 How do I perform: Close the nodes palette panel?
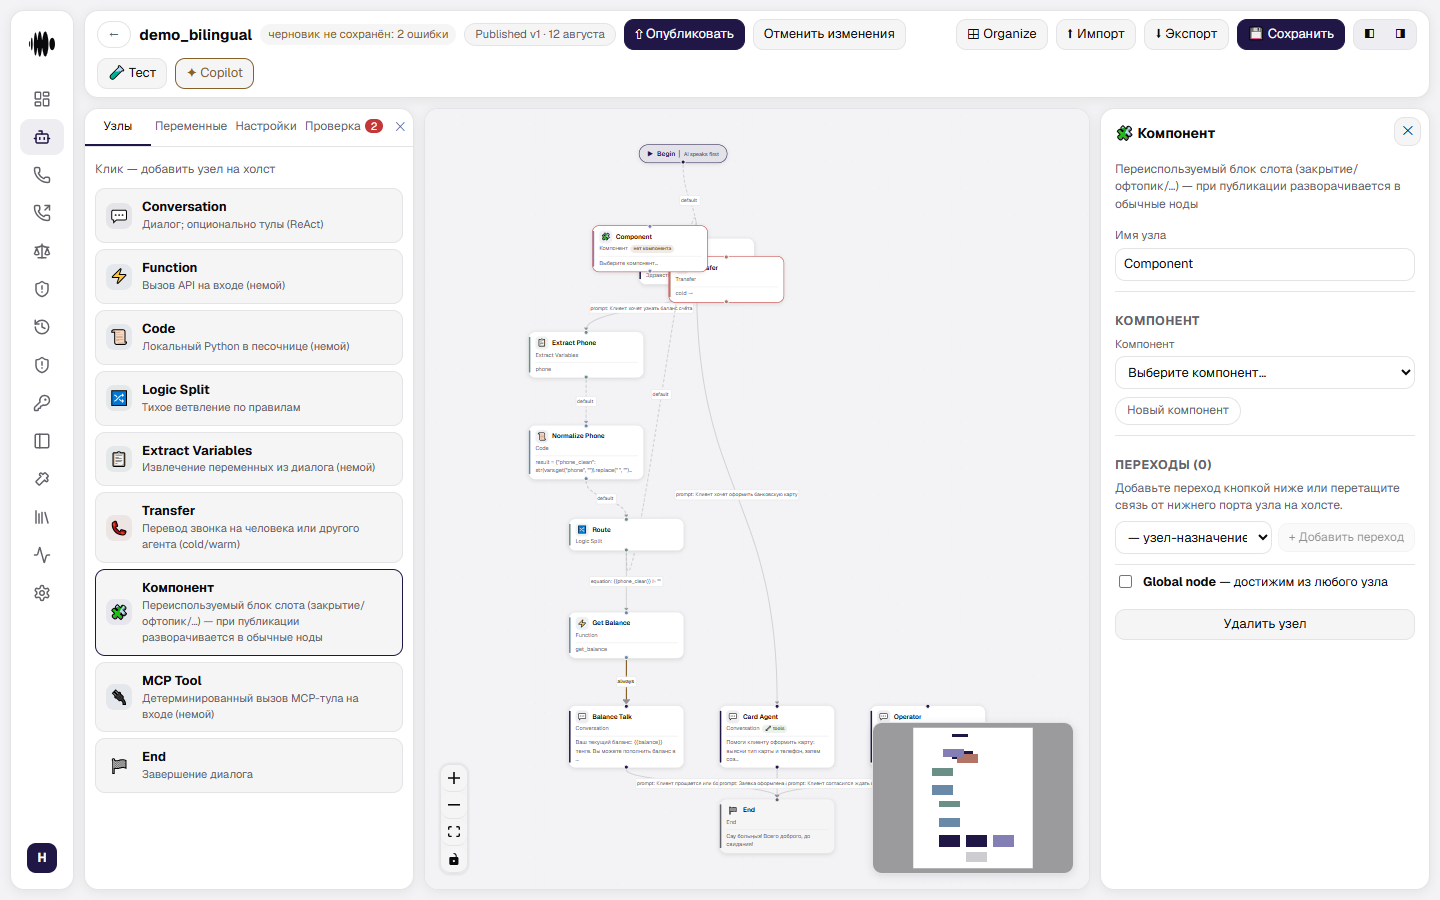click(x=400, y=127)
